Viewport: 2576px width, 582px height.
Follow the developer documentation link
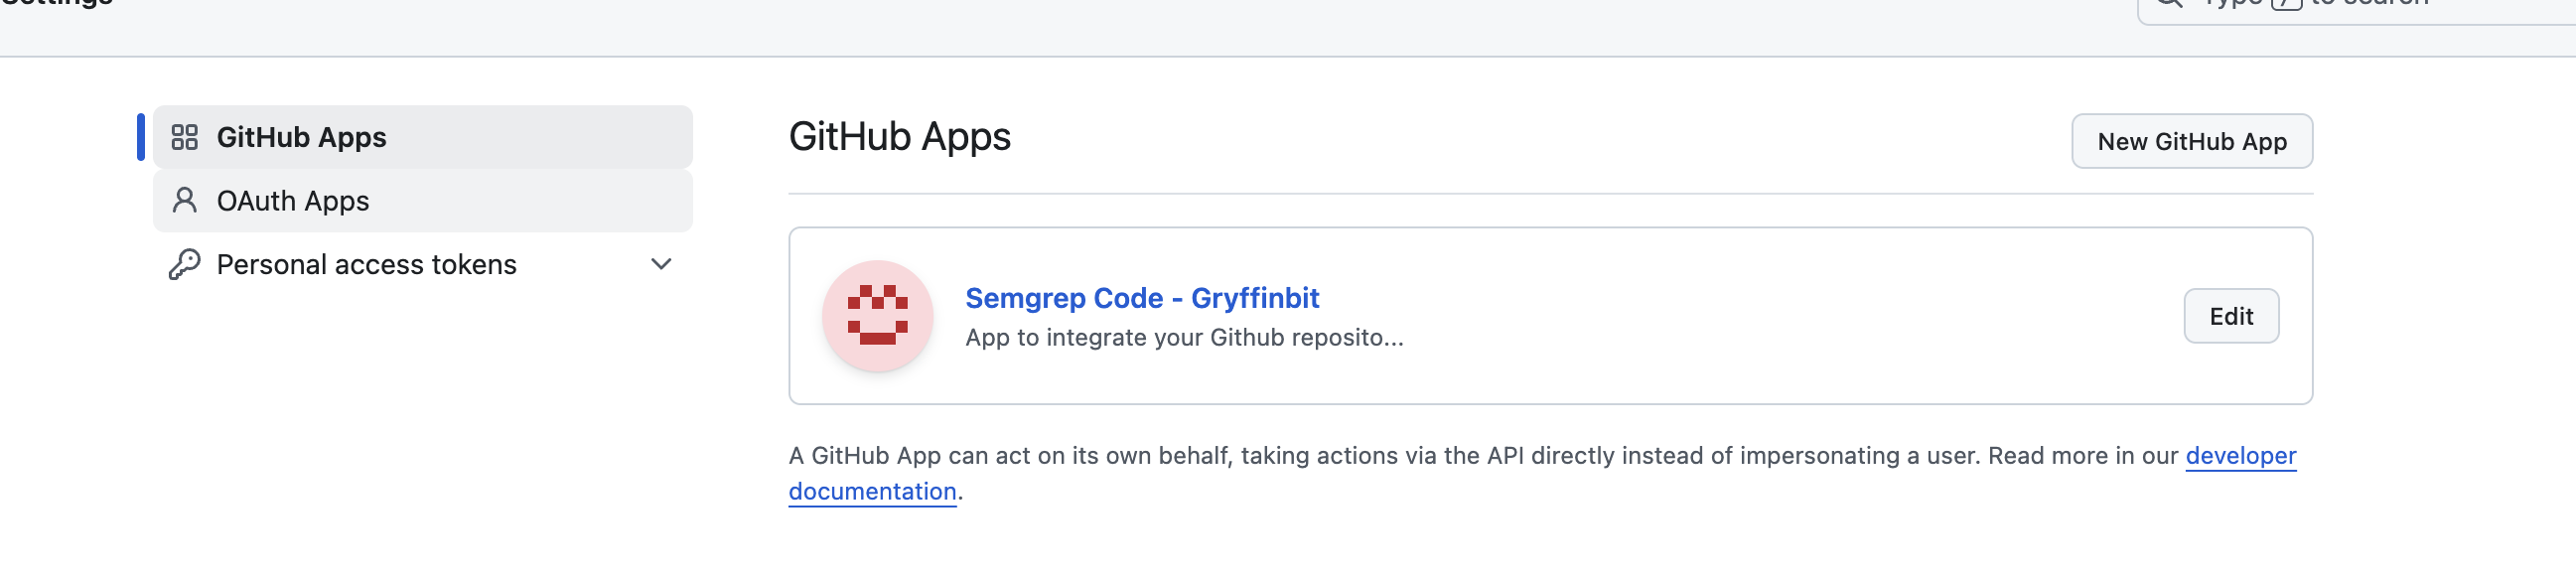pos(2240,456)
